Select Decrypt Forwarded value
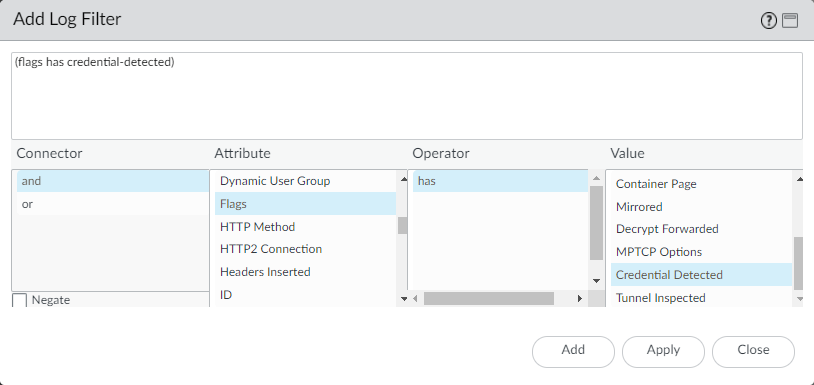This screenshot has width=814, height=385. (701, 229)
